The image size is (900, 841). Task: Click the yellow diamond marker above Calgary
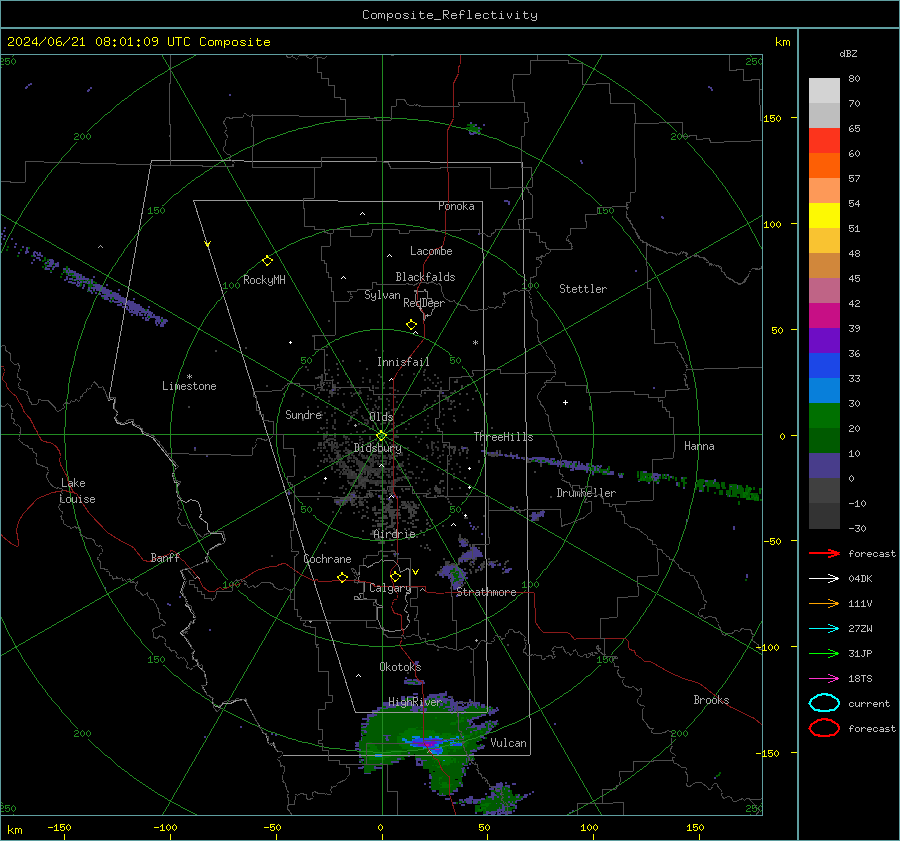point(395,576)
